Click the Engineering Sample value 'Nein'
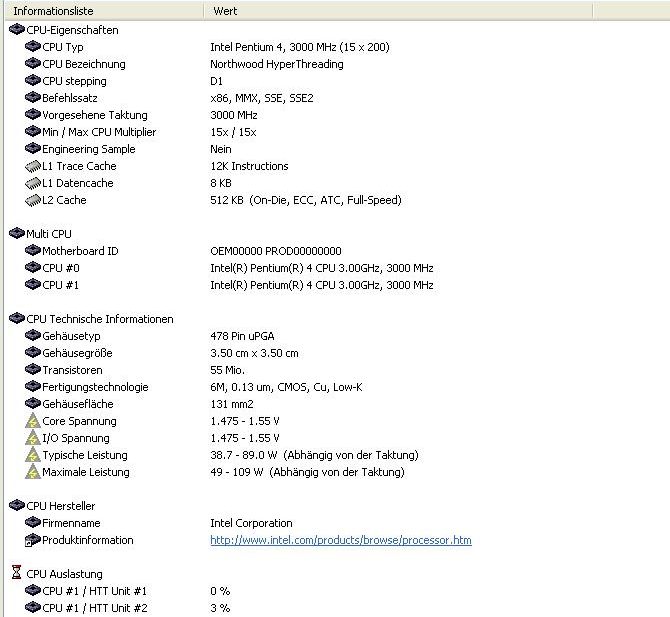 tap(221, 149)
